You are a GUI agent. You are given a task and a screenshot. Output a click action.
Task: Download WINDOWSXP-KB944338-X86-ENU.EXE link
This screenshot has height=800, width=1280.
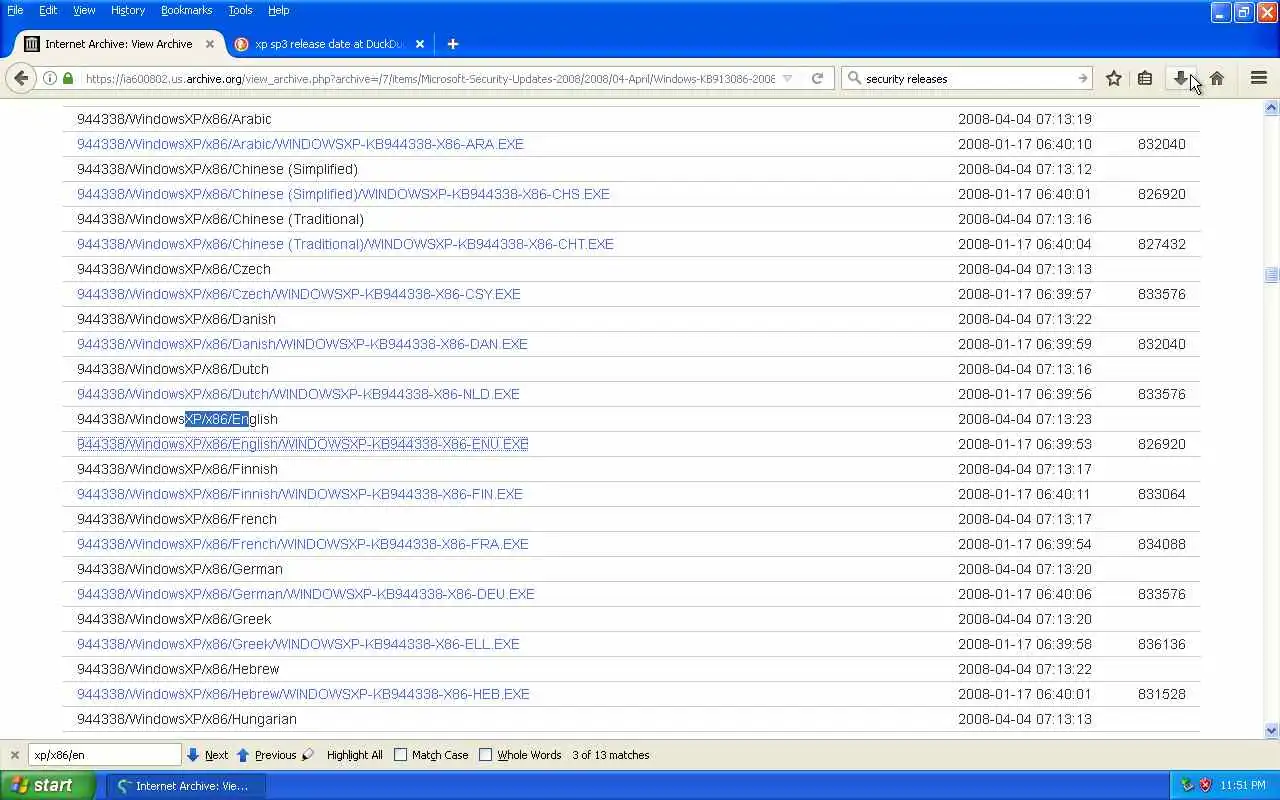(x=302, y=444)
